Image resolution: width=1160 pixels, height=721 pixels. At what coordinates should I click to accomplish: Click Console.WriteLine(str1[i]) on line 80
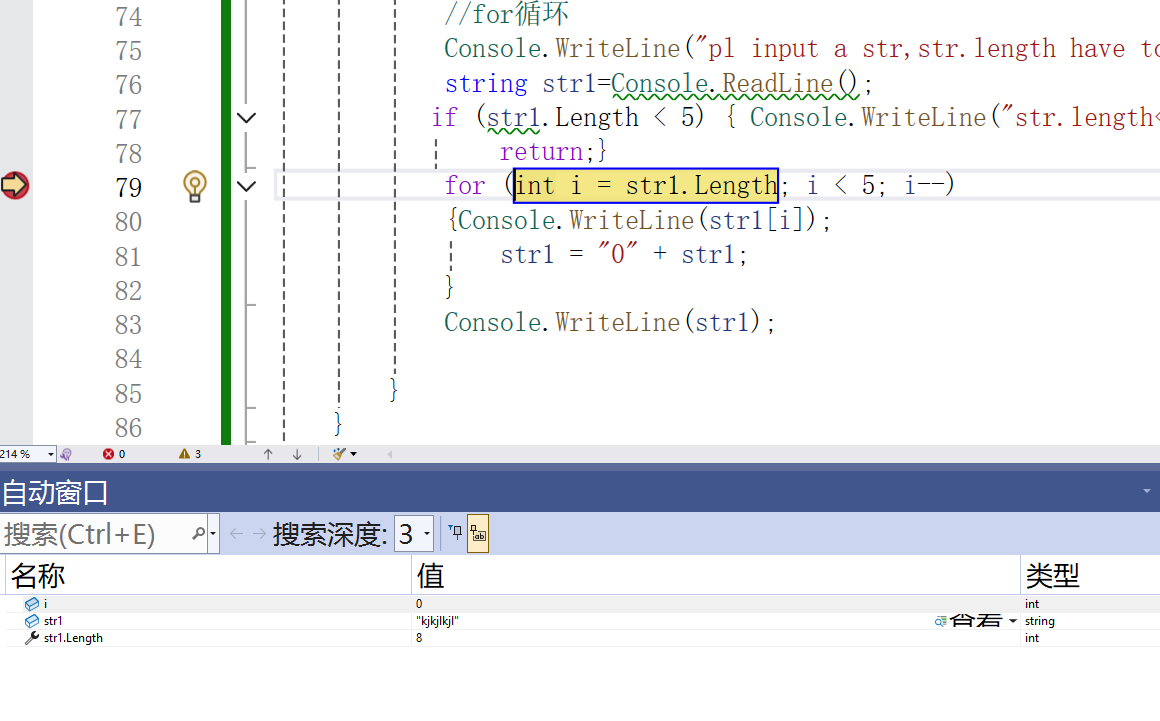point(637,220)
